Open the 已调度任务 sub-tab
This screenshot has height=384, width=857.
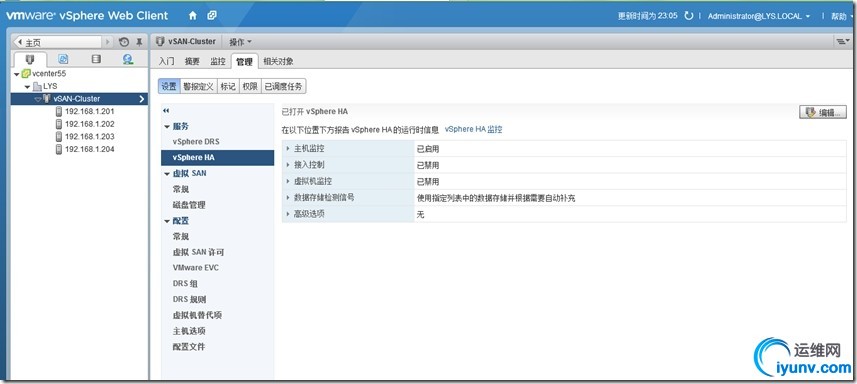[x=283, y=86]
